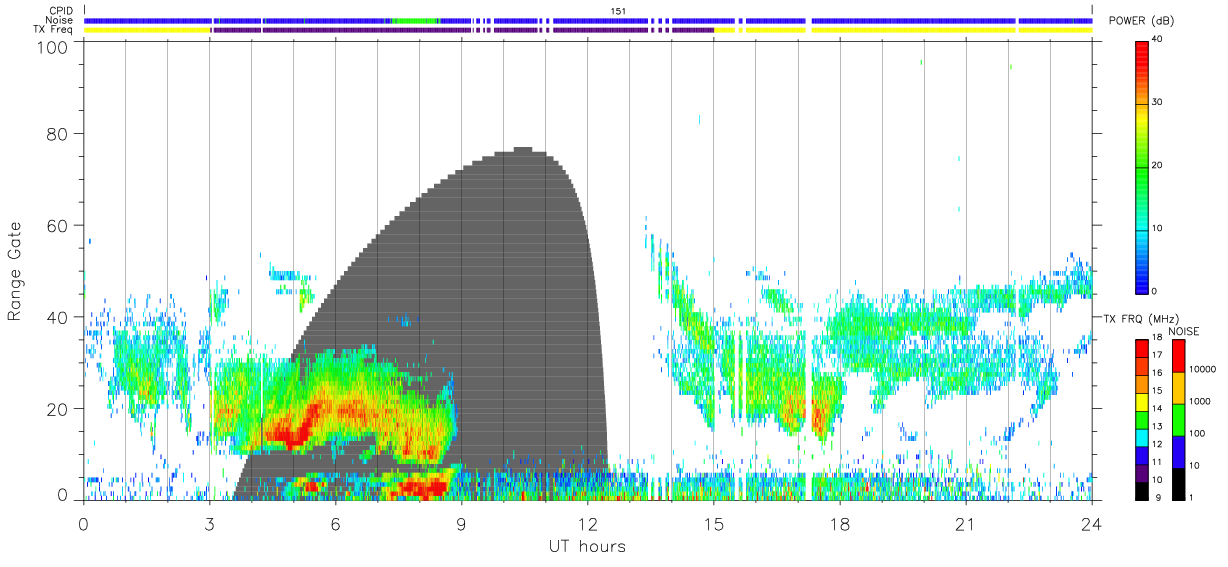Click the CPID value 151
Screen dimensions: 1228x567
pos(618,11)
